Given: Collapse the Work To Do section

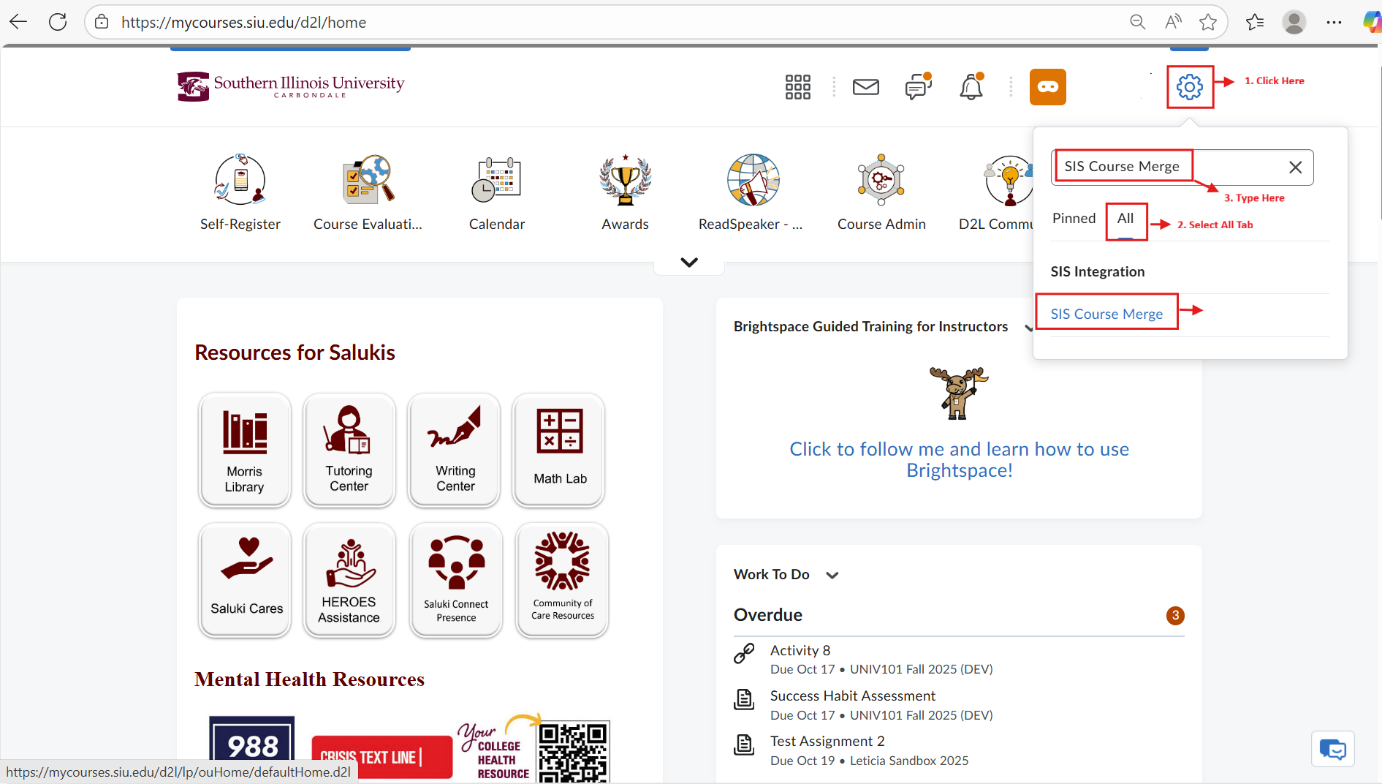Looking at the screenshot, I should pyautogui.click(x=831, y=574).
